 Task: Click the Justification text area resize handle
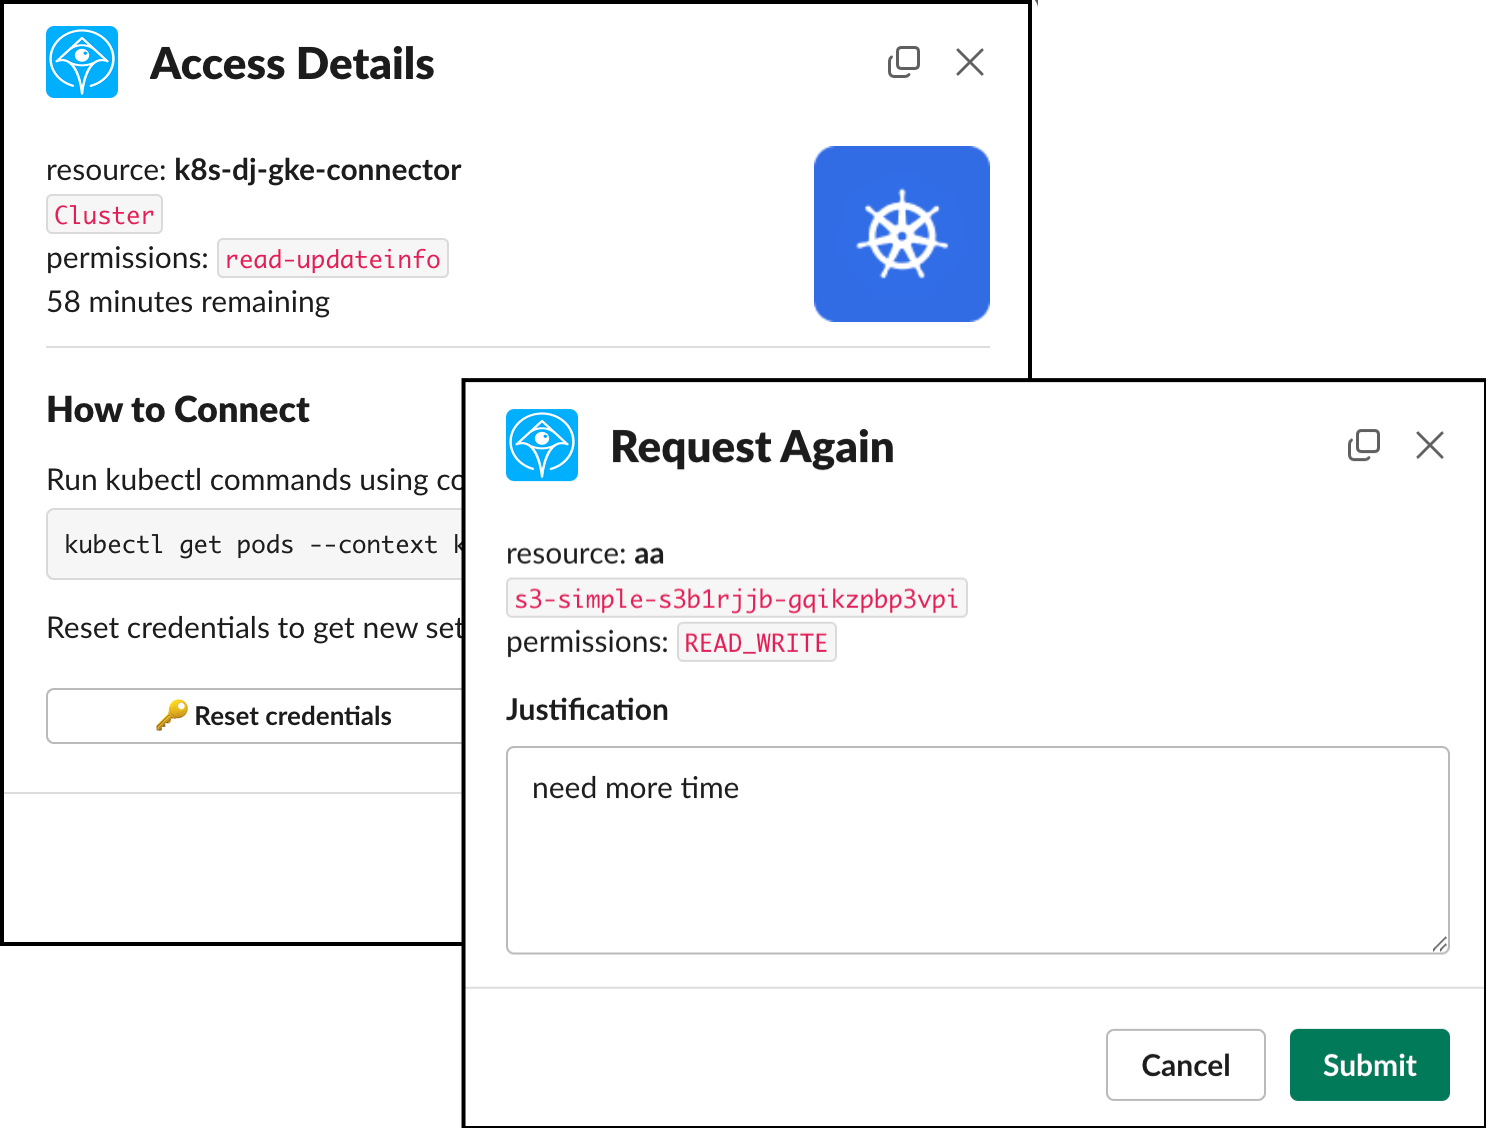[1439, 944]
